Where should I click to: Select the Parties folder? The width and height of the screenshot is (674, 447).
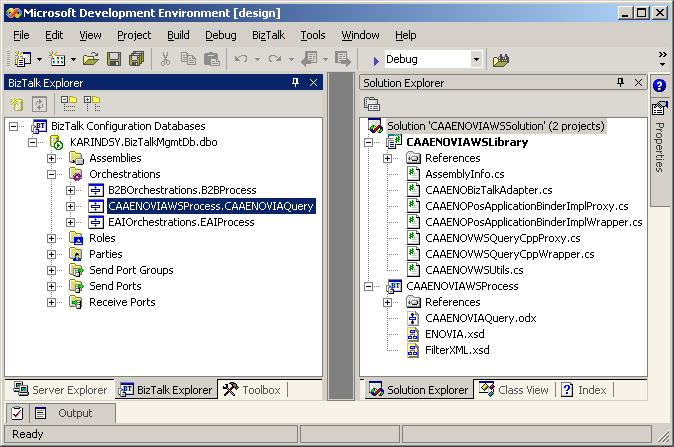[105, 254]
